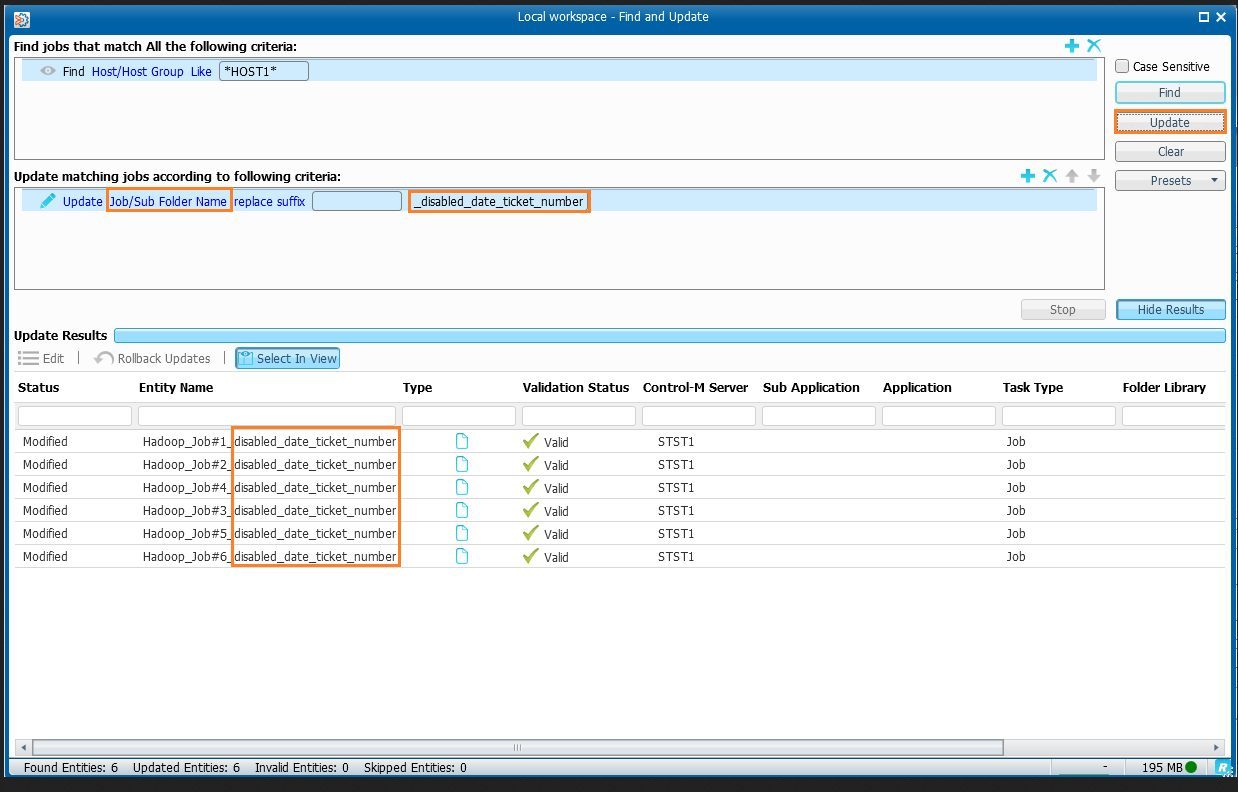The image size is (1238, 792).
Task: Toggle the eye icon in Find row
Action: point(48,71)
